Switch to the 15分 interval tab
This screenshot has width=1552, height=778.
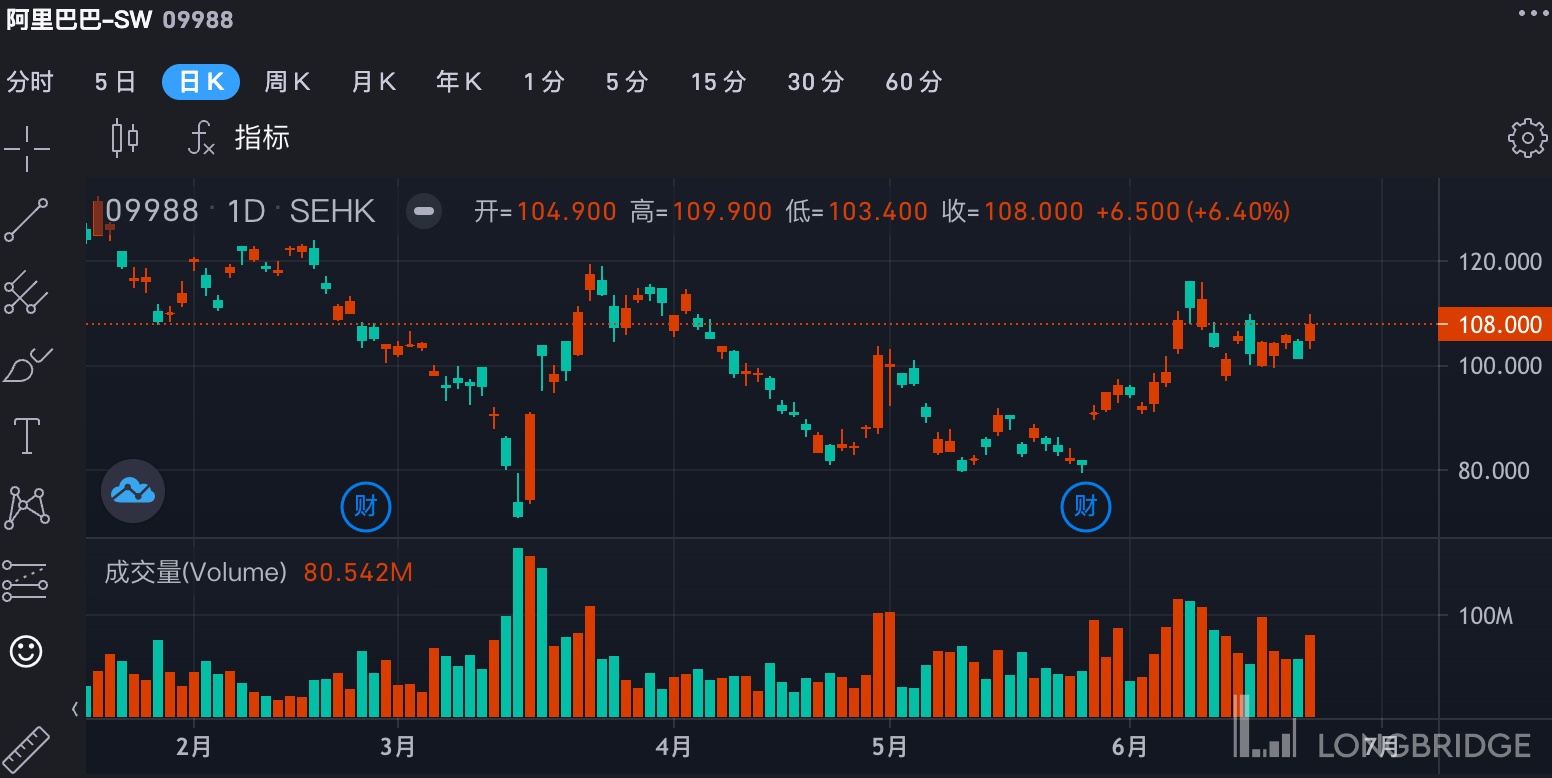pyautogui.click(x=718, y=82)
